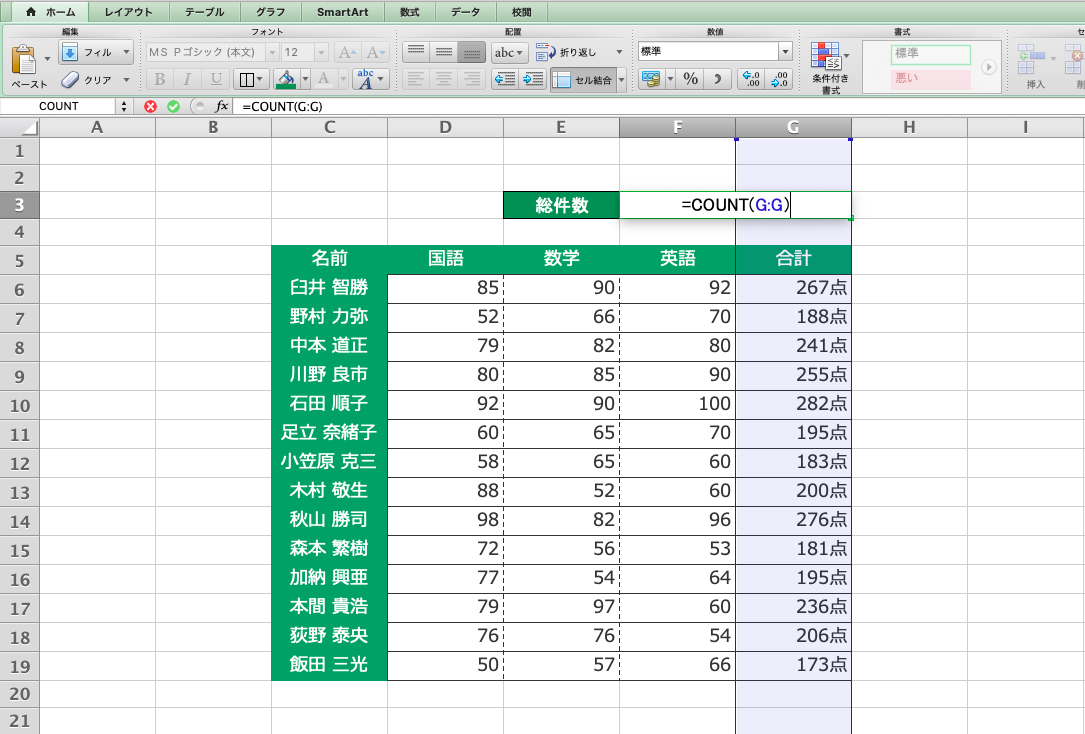Click the name box stepper arrows

(124, 107)
